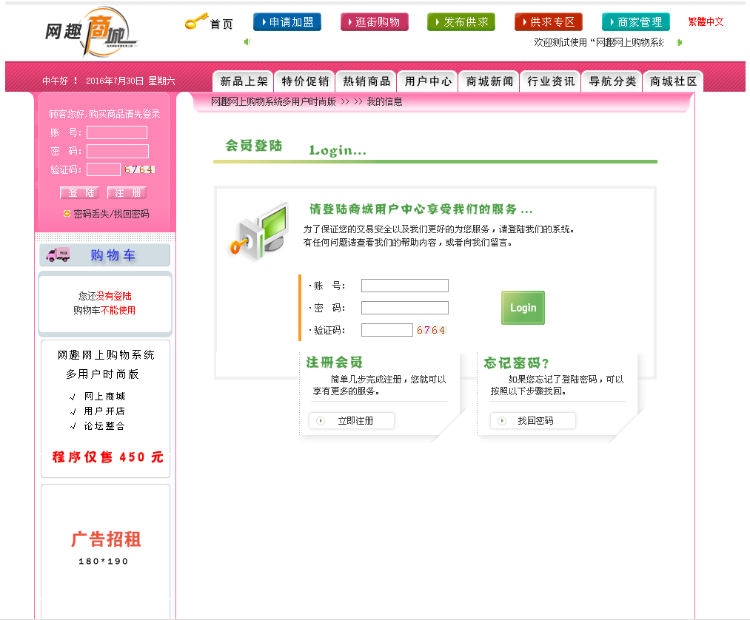The image size is (750, 620).
Task: Click the main form captcha image 6764
Action: pos(431,330)
